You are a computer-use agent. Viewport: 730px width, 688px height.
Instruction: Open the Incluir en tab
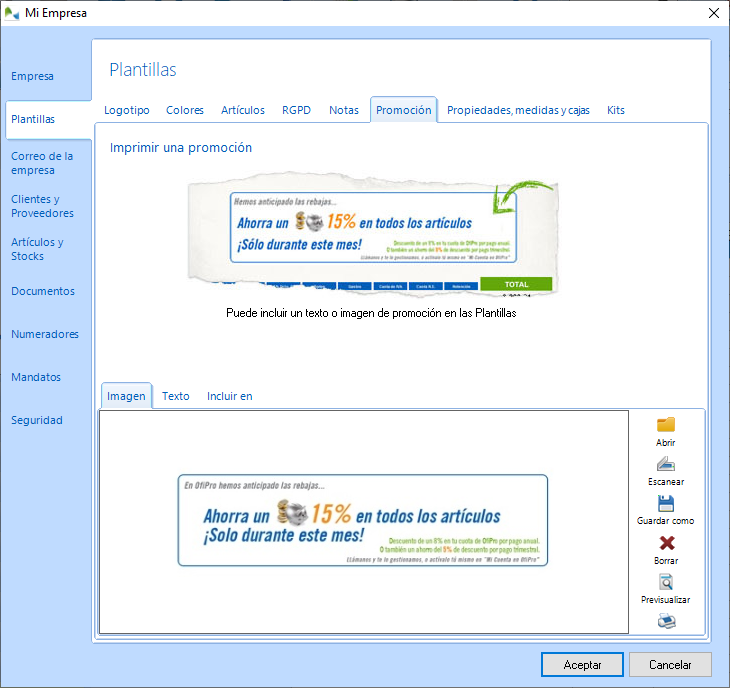click(x=229, y=396)
